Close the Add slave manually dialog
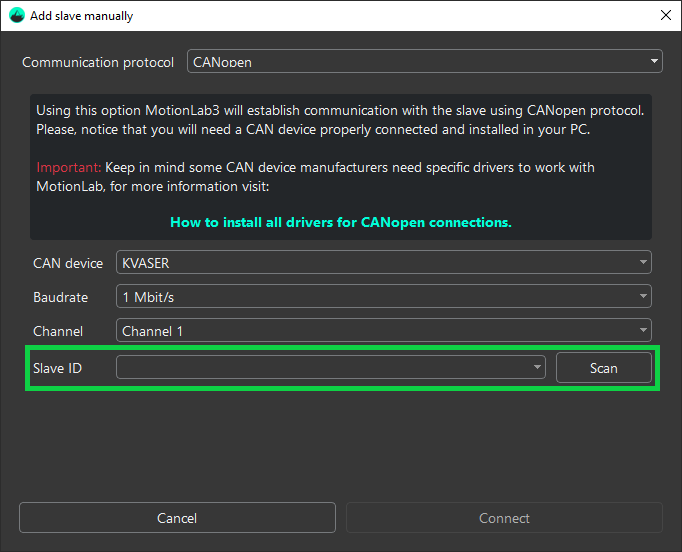Image resolution: width=682 pixels, height=552 pixels. coord(665,16)
